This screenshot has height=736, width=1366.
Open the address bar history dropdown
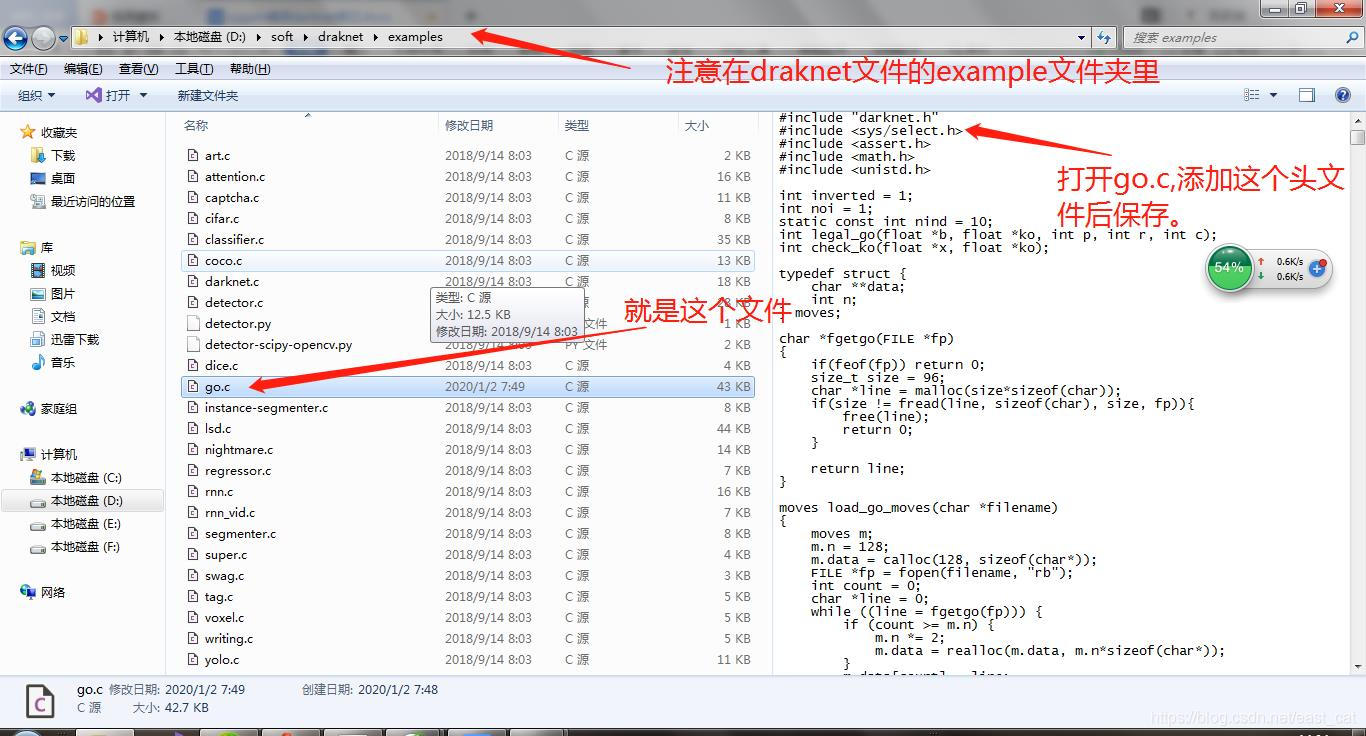1082,37
